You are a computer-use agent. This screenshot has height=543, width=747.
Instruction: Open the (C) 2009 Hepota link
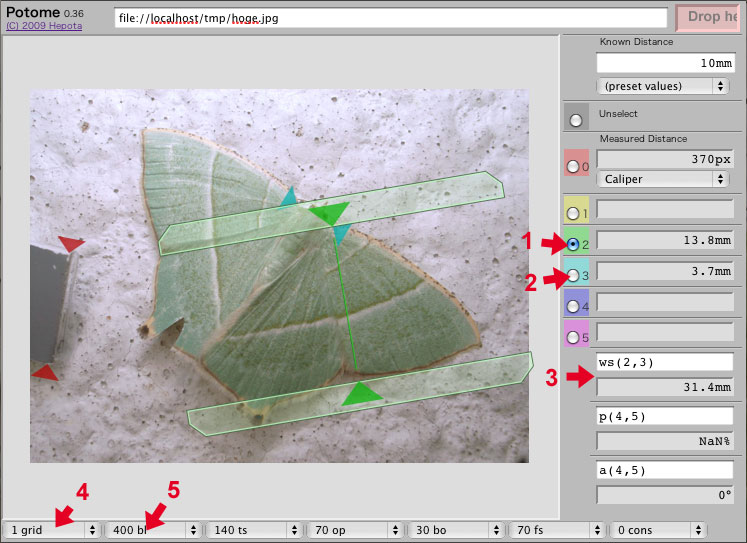click(45, 28)
